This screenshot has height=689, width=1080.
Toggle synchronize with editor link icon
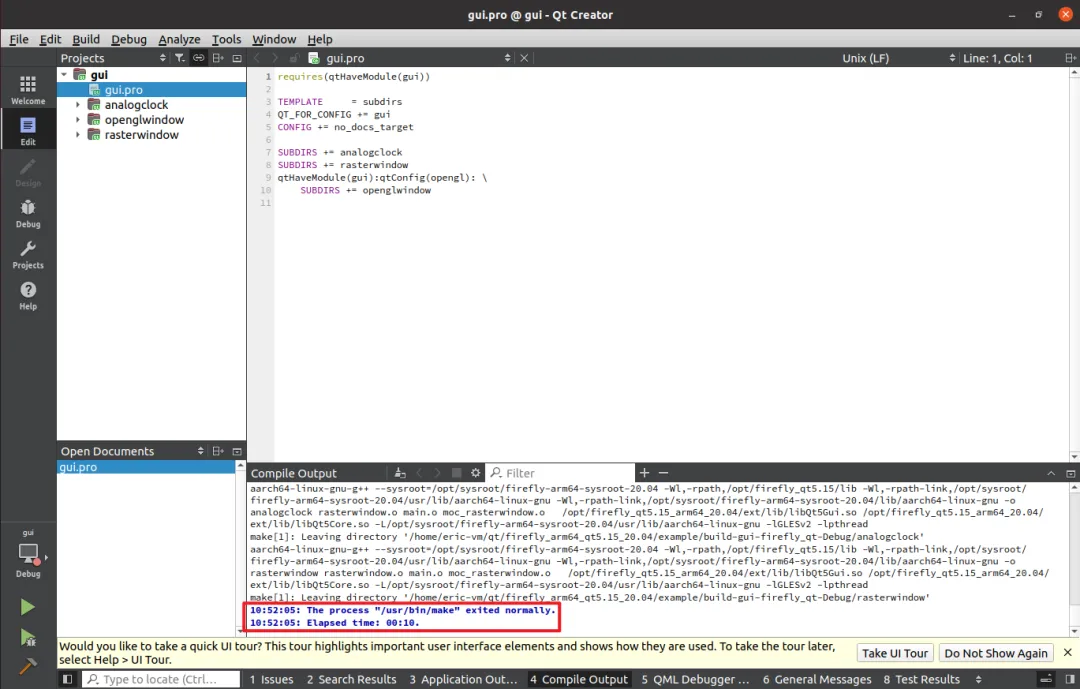click(198, 58)
